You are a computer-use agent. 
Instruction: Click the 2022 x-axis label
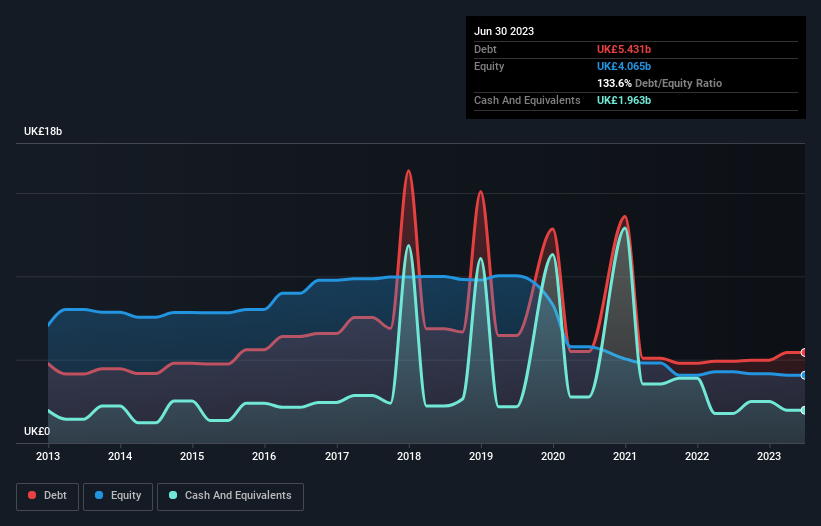pyautogui.click(x=697, y=456)
